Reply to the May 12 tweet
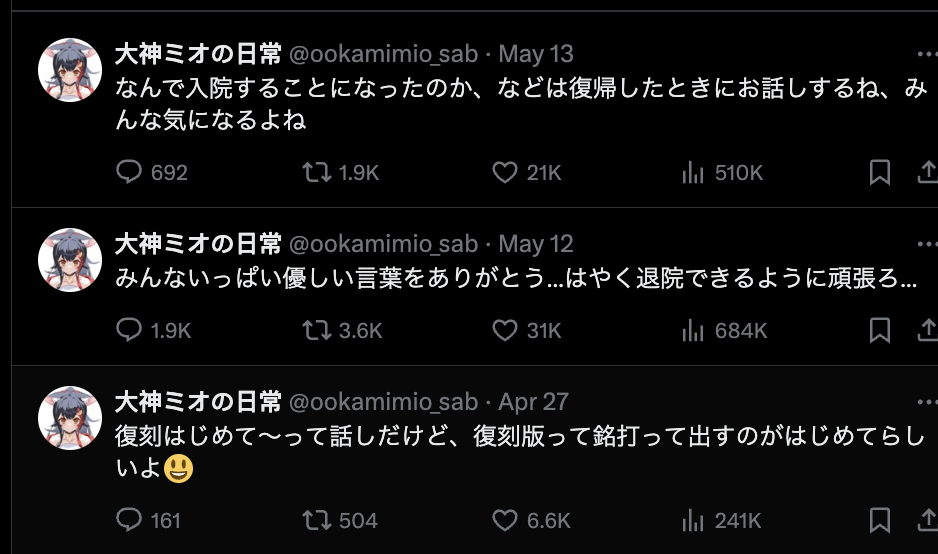 pyautogui.click(x=131, y=330)
